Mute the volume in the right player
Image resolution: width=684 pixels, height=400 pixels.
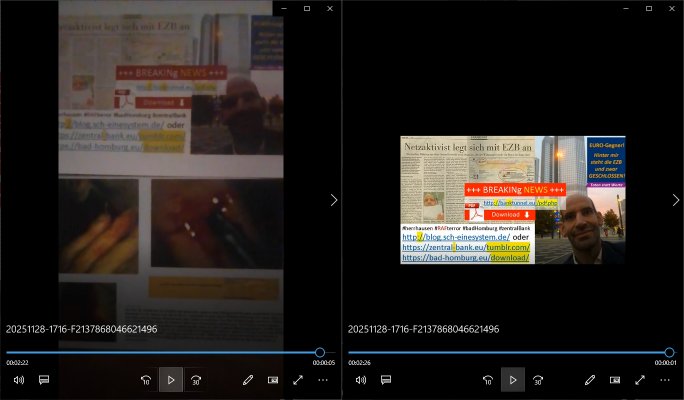360,380
